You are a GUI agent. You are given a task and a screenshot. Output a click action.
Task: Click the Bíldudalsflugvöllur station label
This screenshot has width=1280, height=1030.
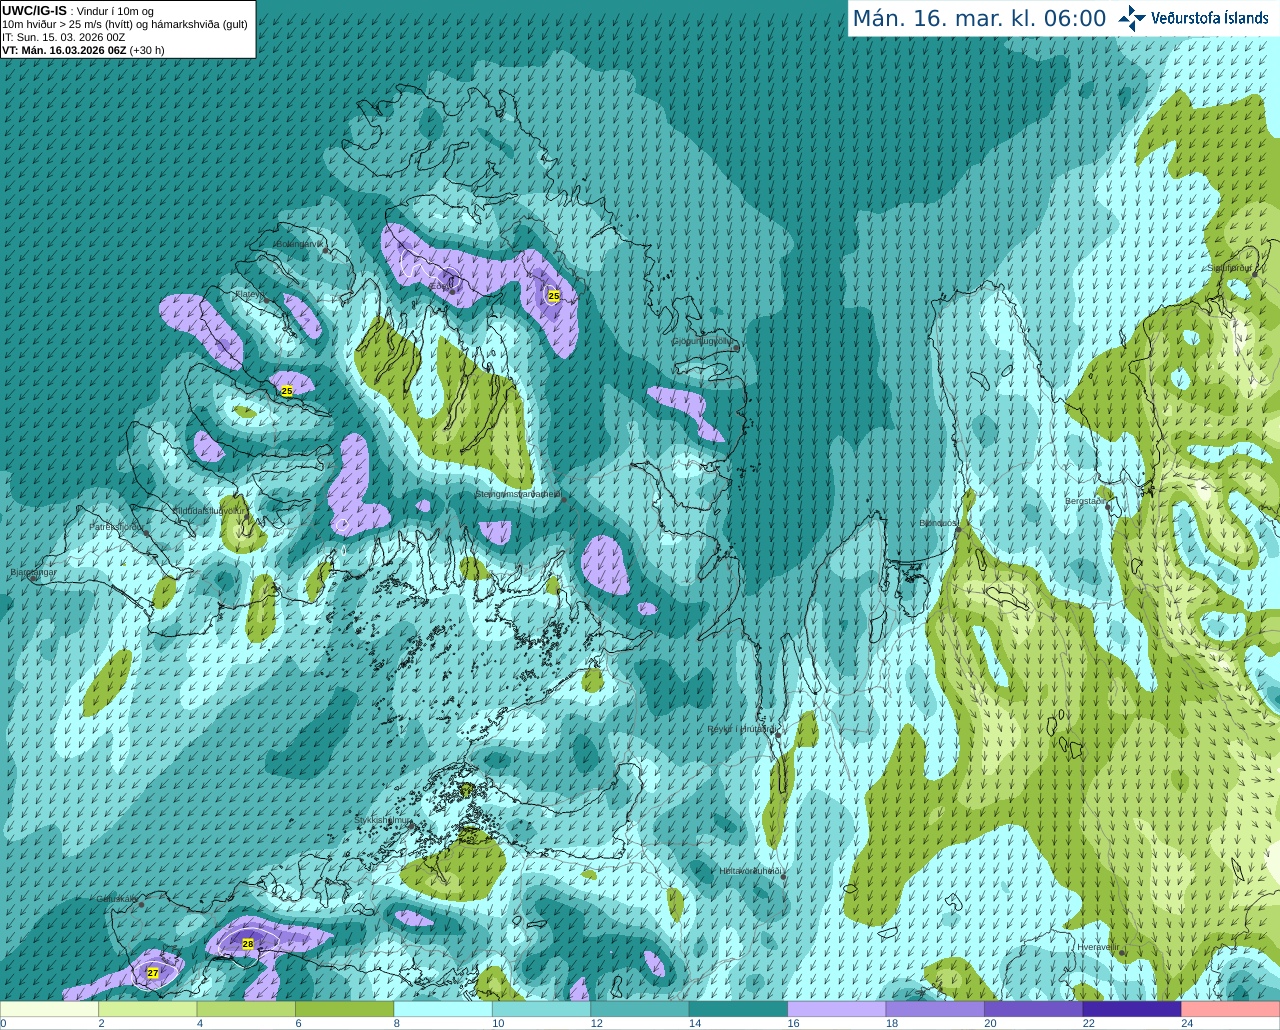(x=208, y=510)
